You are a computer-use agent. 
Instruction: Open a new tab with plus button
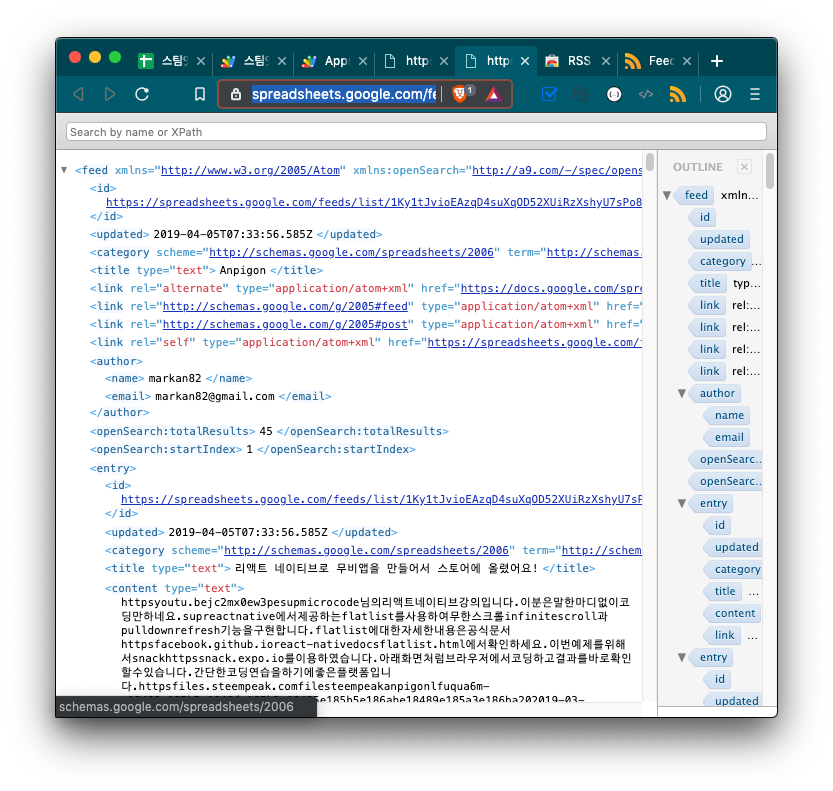pyautogui.click(x=717, y=61)
